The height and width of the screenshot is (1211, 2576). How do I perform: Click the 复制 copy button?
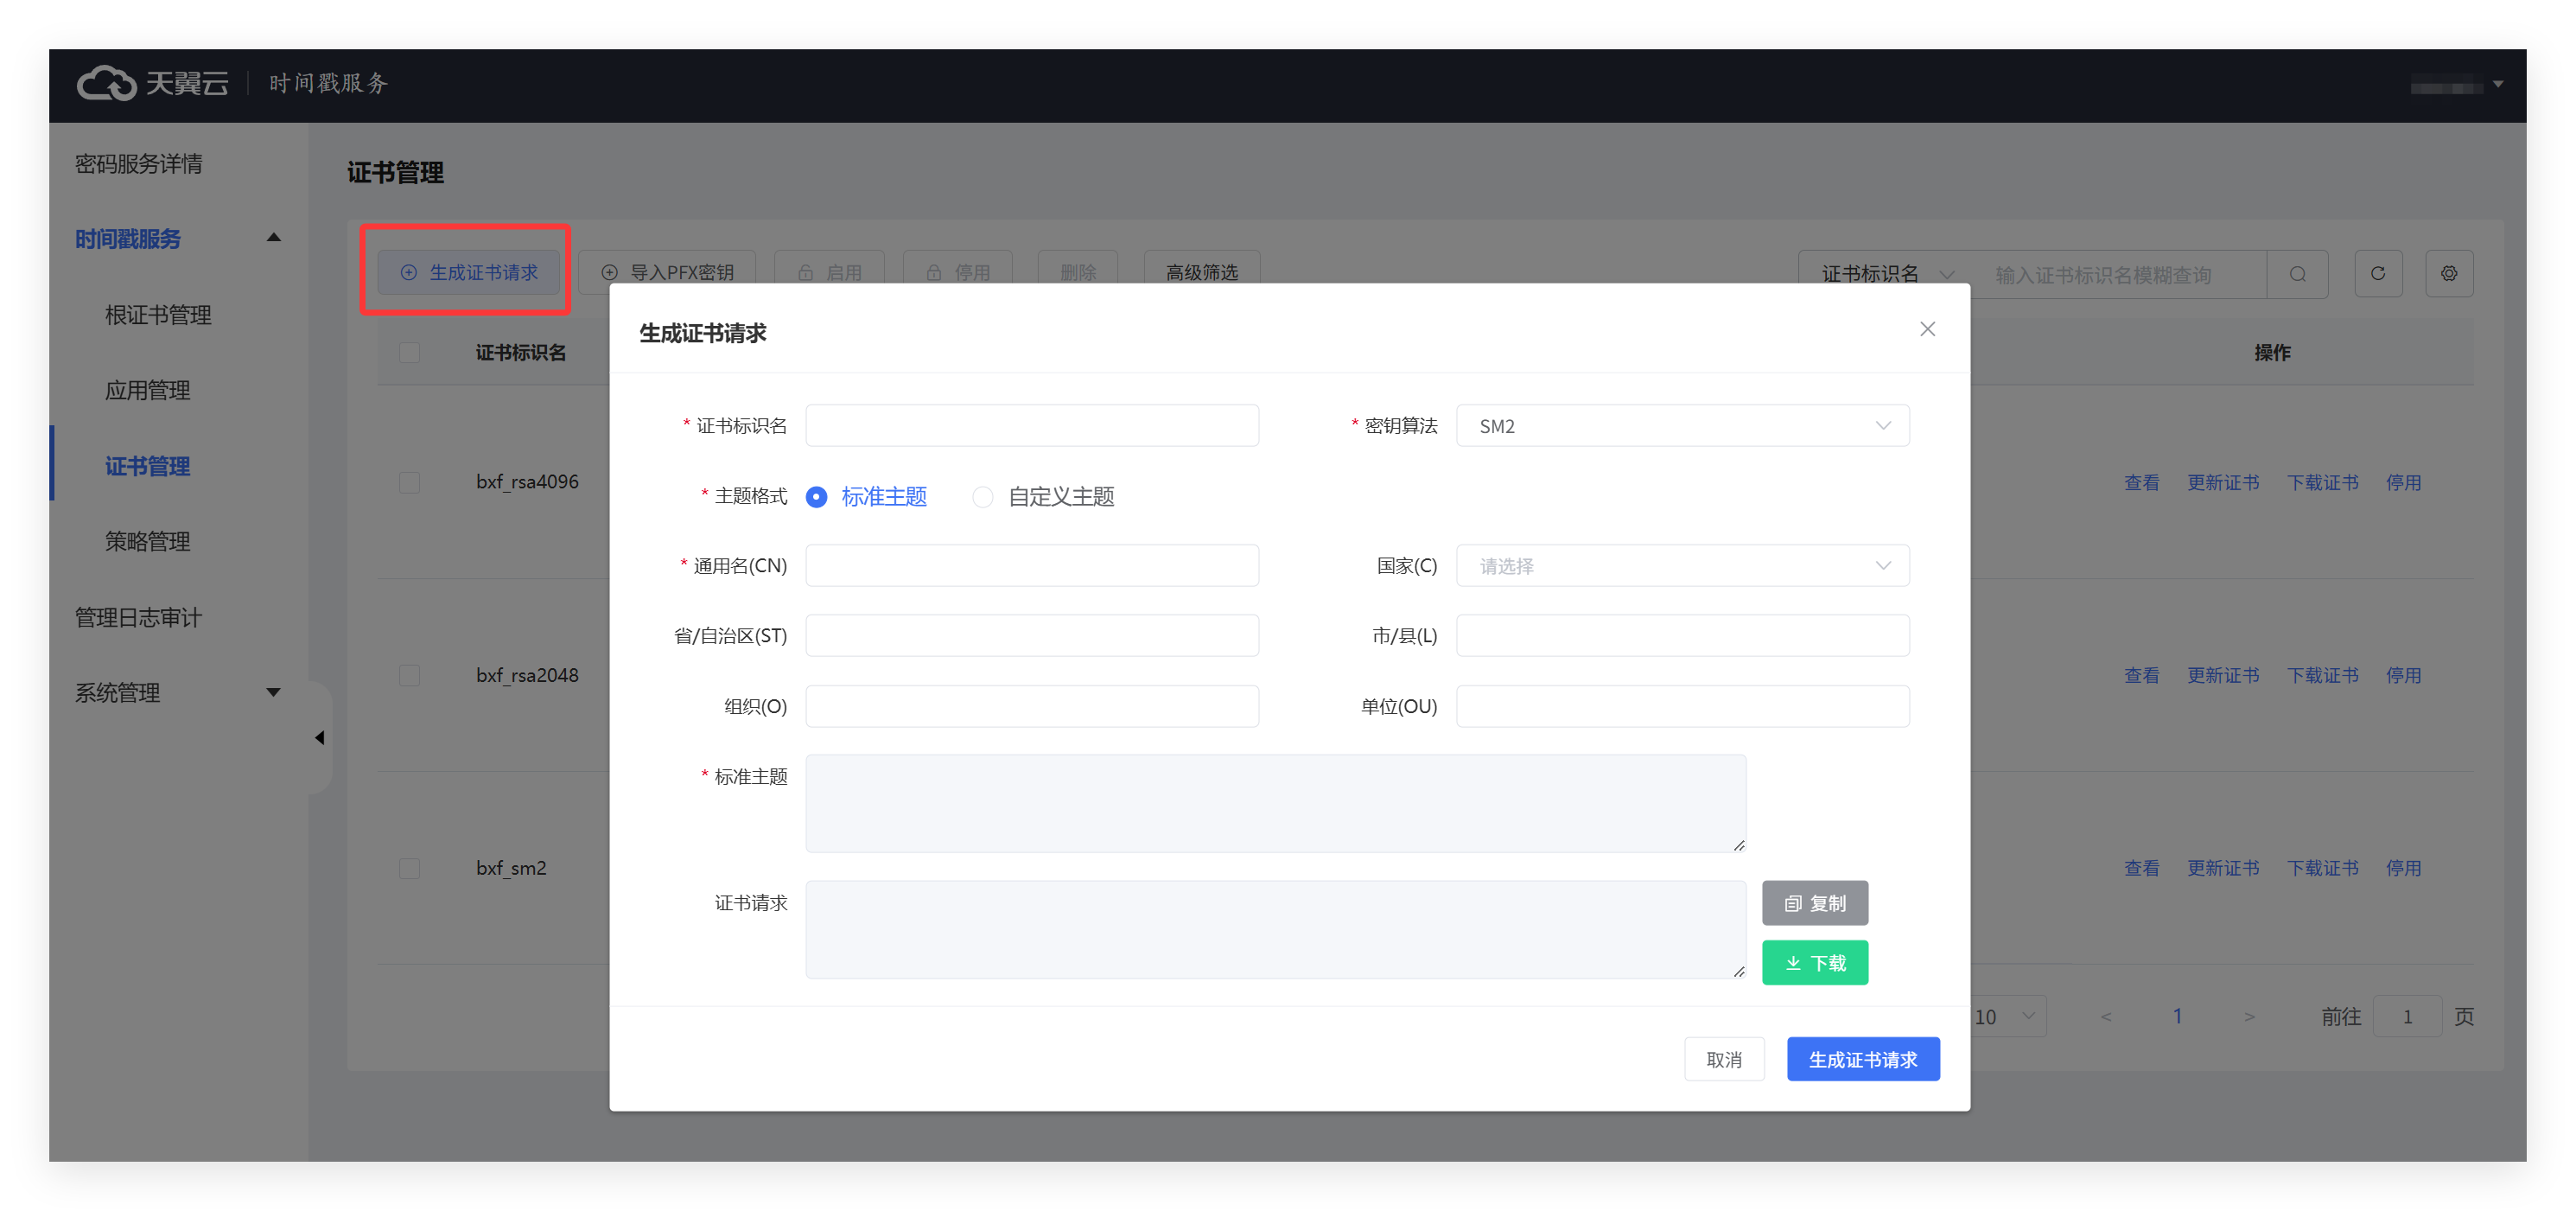click(x=1814, y=903)
